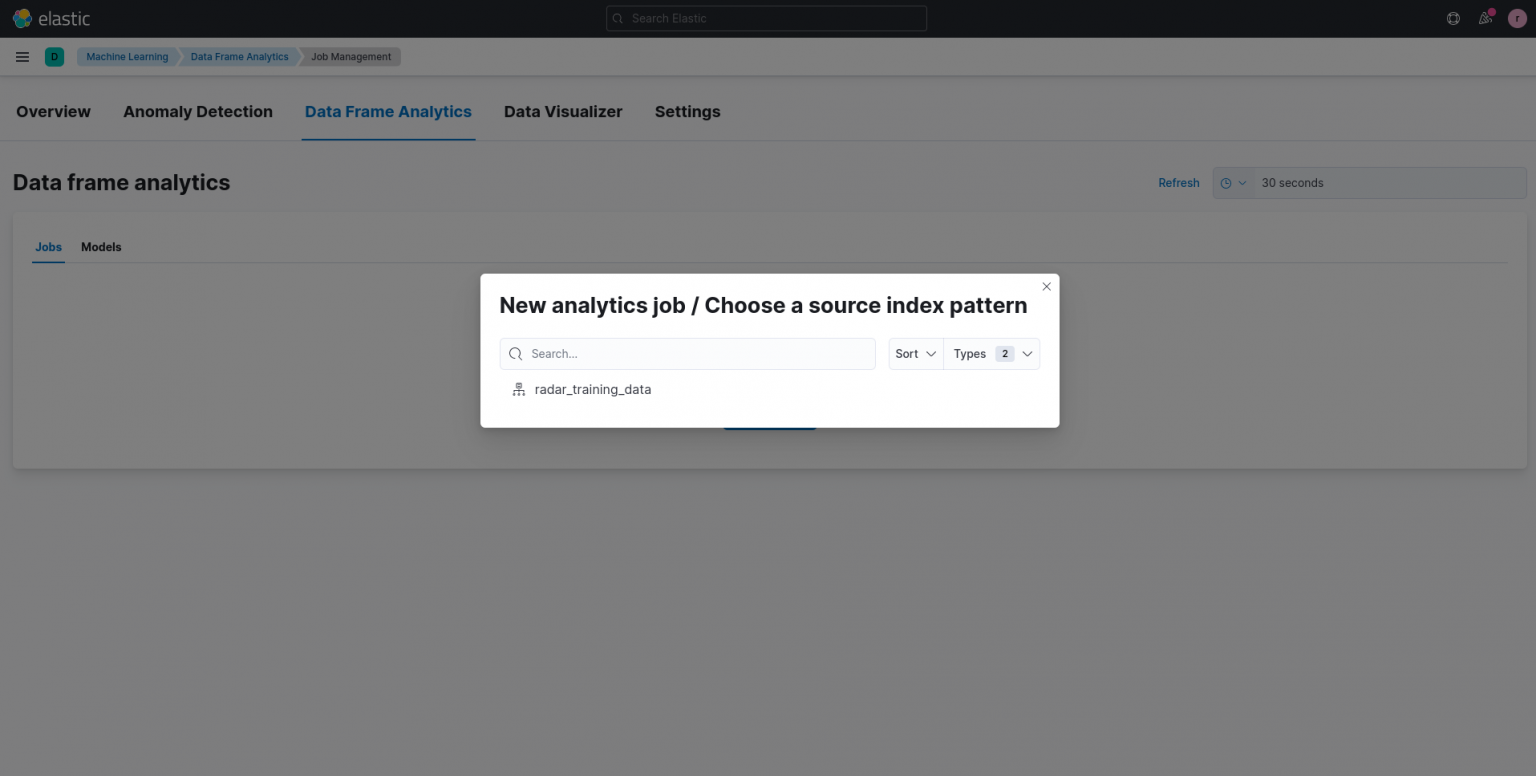Image resolution: width=1536 pixels, height=776 pixels.
Task: Click the Refresh link
Action: pyautogui.click(x=1178, y=182)
